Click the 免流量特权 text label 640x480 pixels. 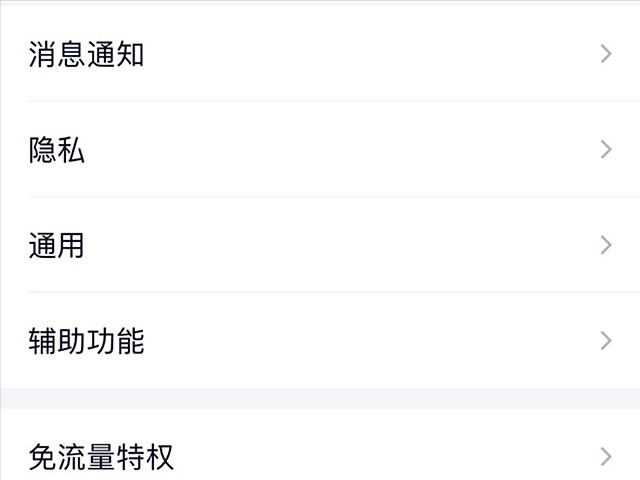101,457
